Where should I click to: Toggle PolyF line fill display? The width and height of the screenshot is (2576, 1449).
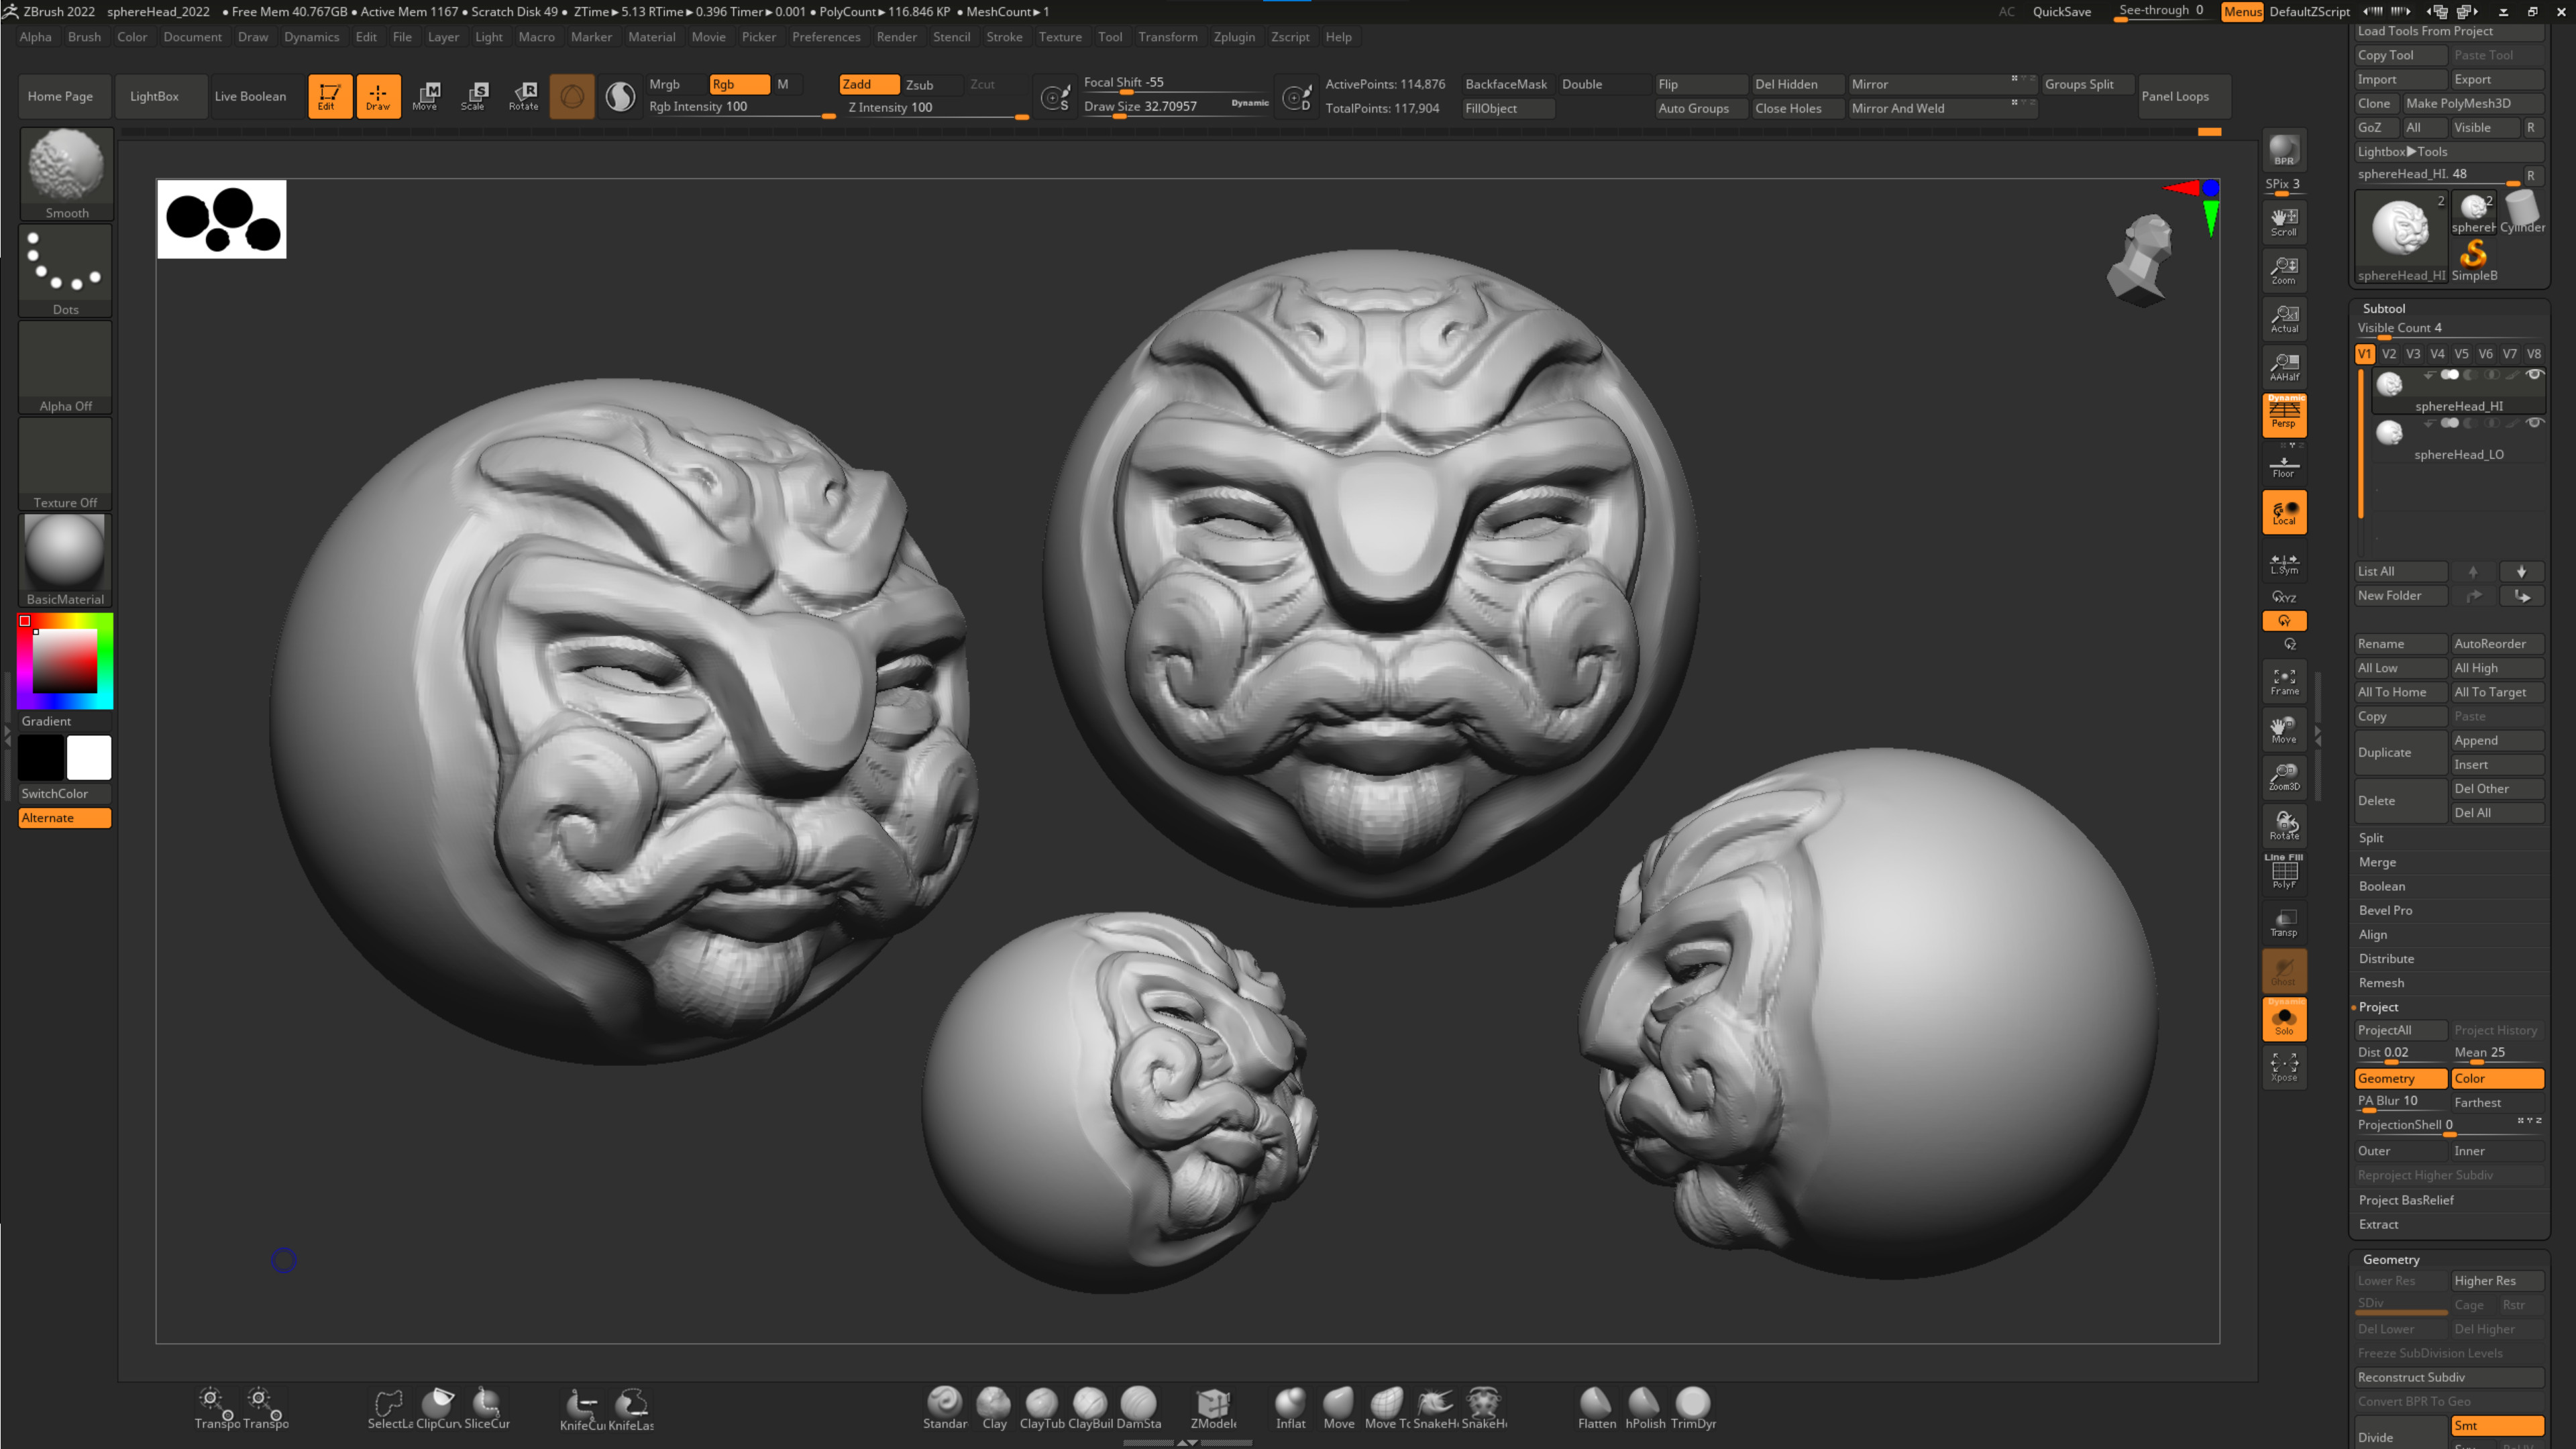click(x=2284, y=872)
